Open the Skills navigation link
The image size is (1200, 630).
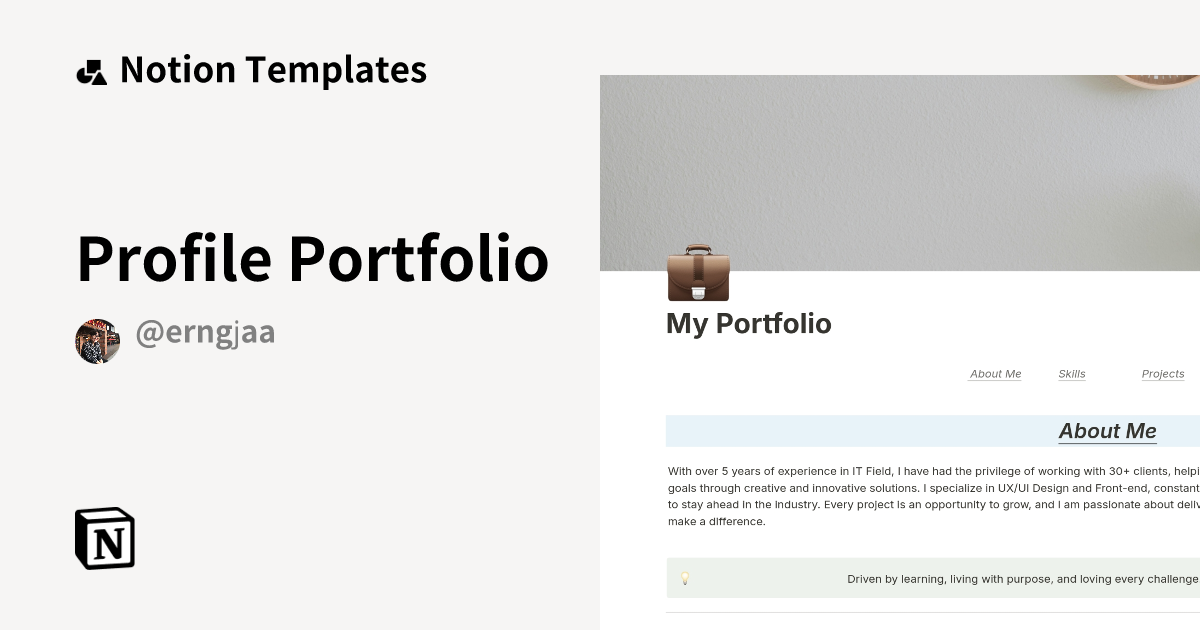pyautogui.click(x=1071, y=373)
